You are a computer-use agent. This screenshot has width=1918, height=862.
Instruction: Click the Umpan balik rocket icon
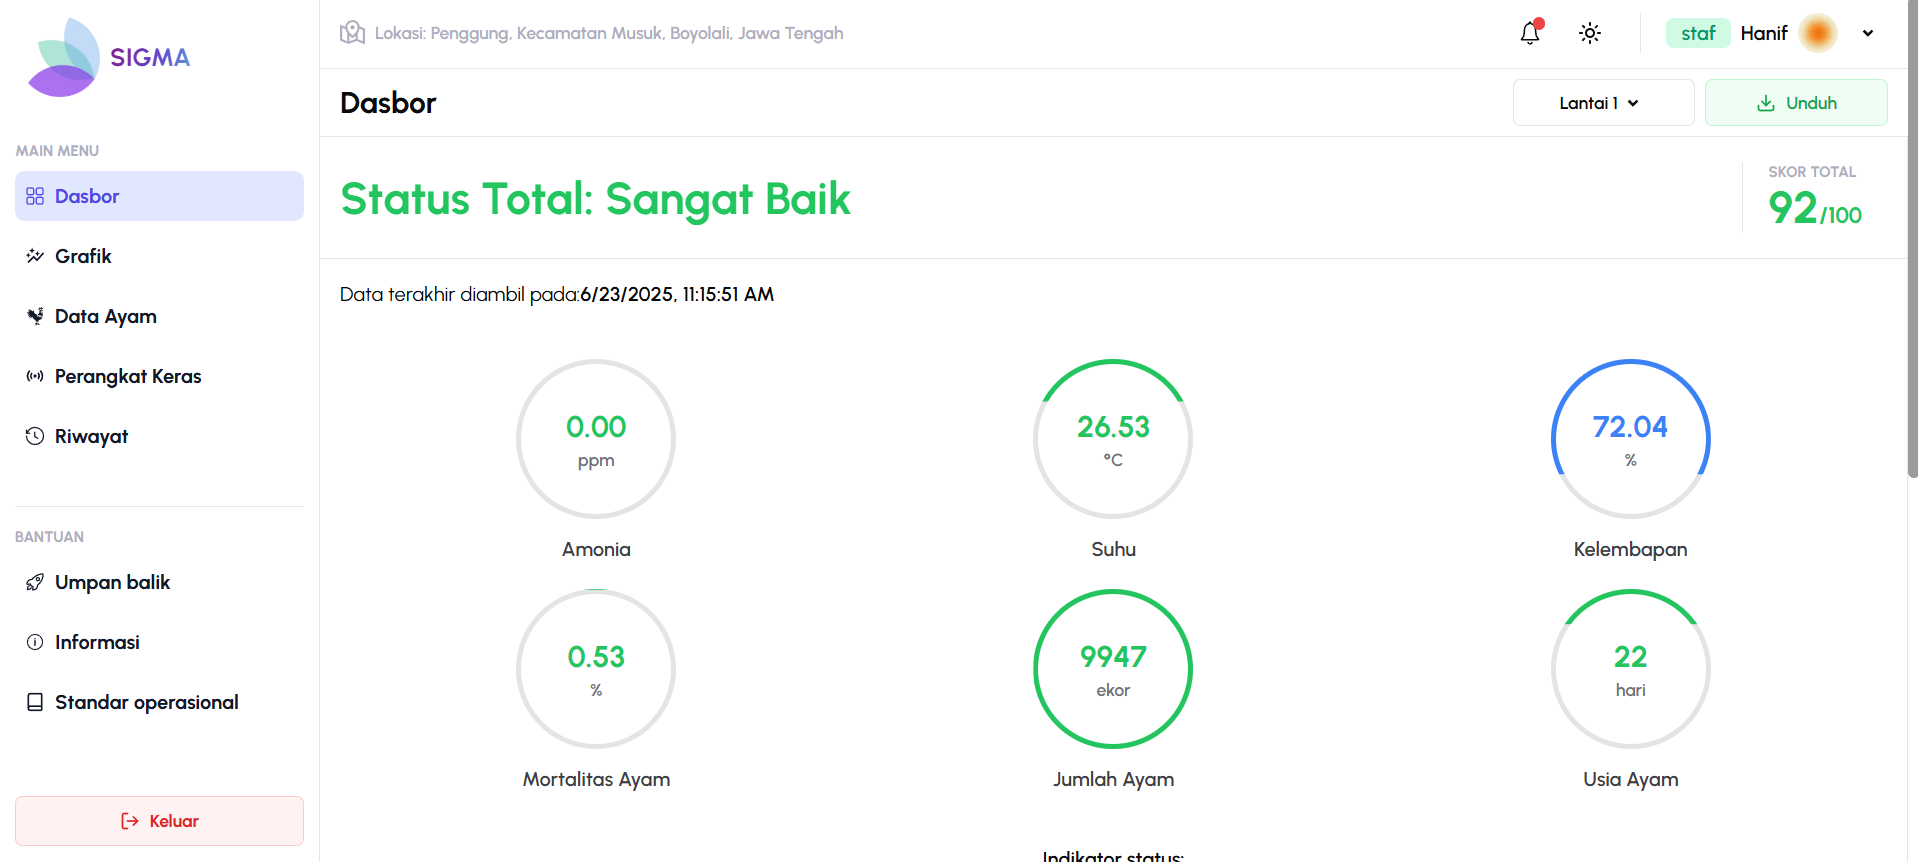click(x=35, y=582)
